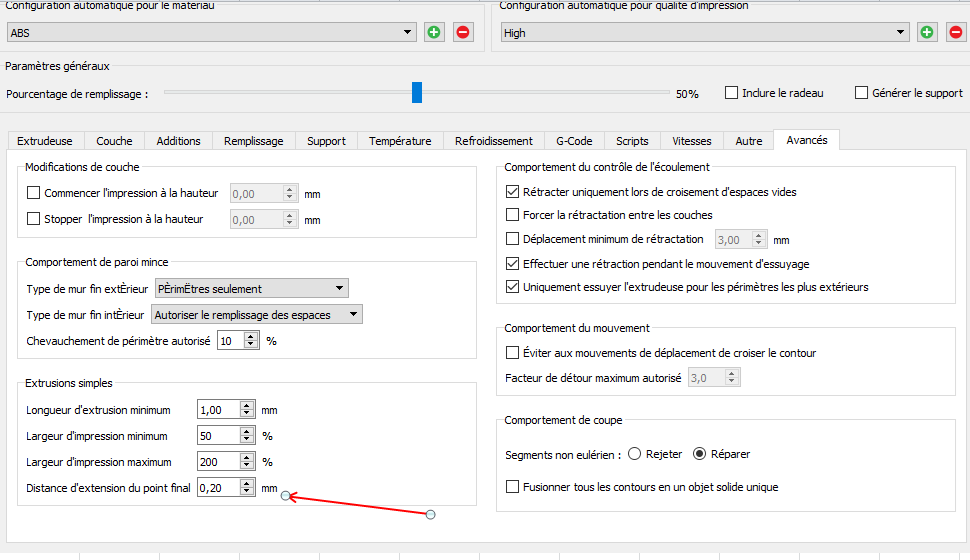Check Fusionner tous les contours en un objet solide

[x=512, y=487]
